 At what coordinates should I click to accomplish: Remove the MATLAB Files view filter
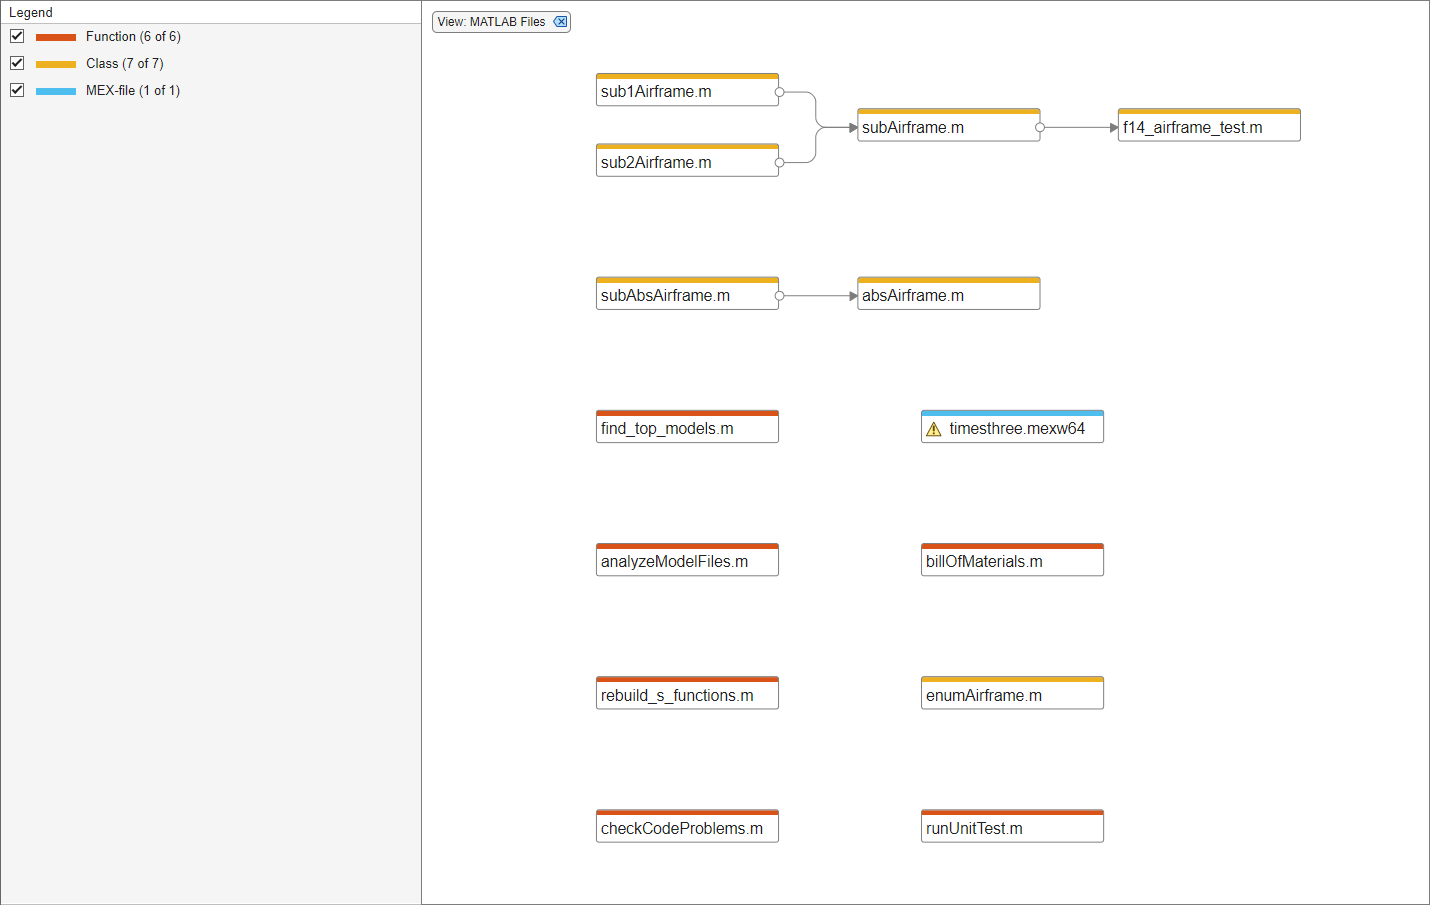(x=561, y=22)
